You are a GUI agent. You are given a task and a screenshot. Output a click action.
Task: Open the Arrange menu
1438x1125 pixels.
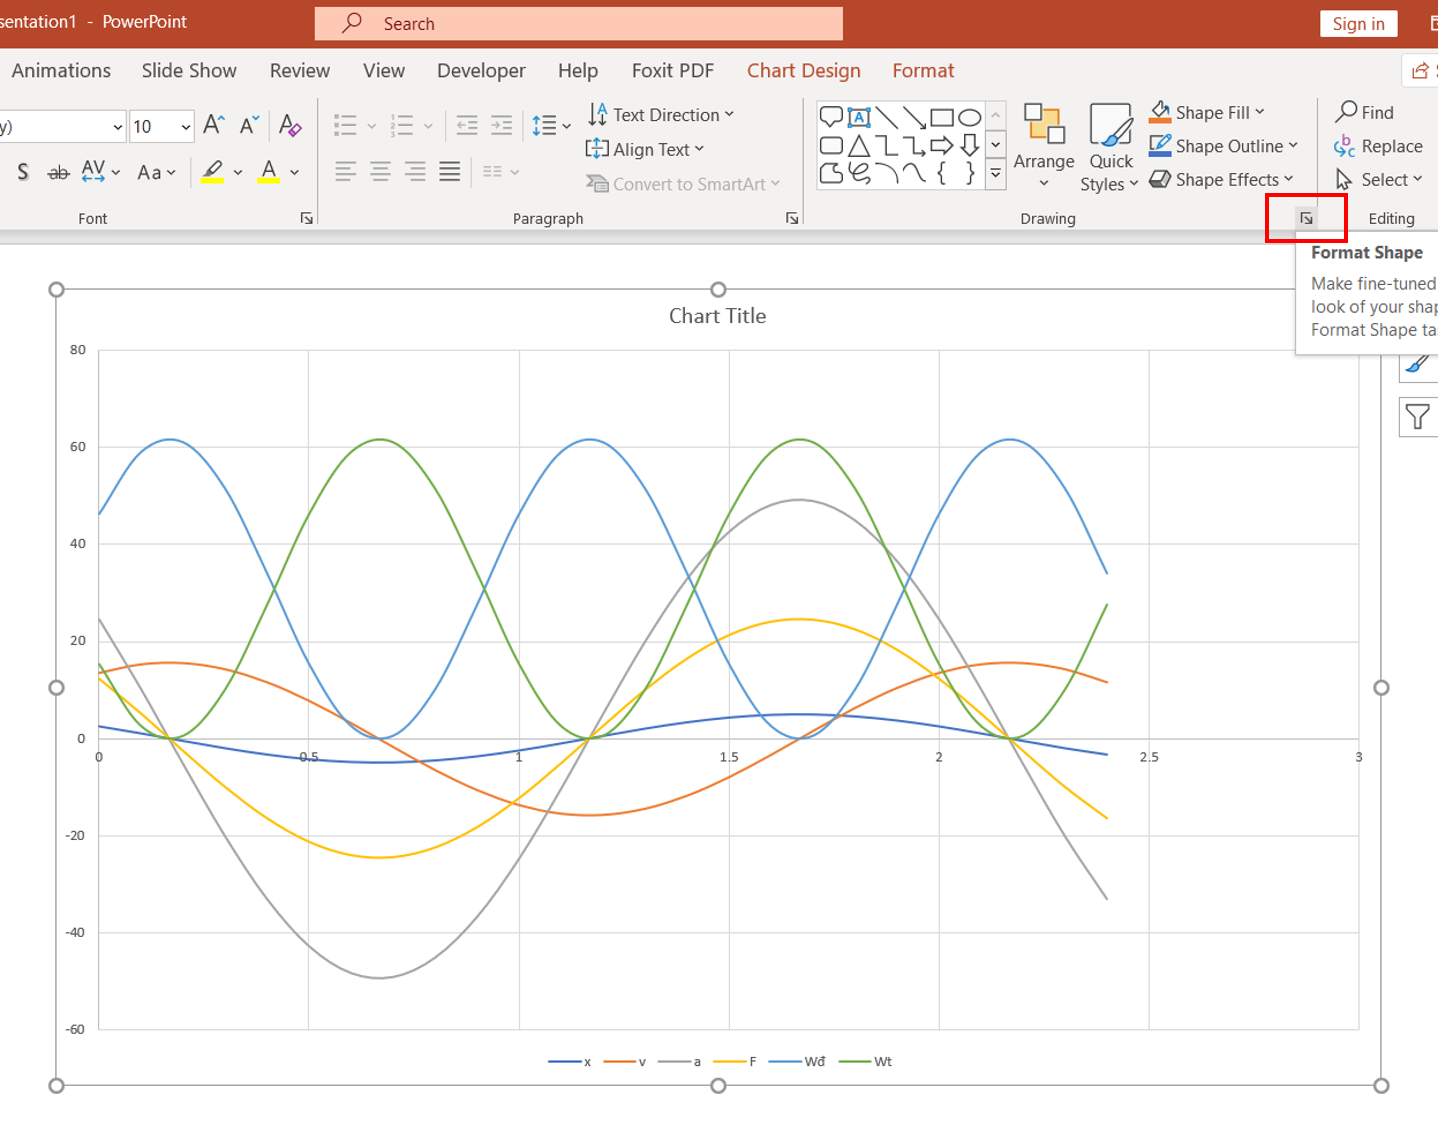click(x=1044, y=146)
